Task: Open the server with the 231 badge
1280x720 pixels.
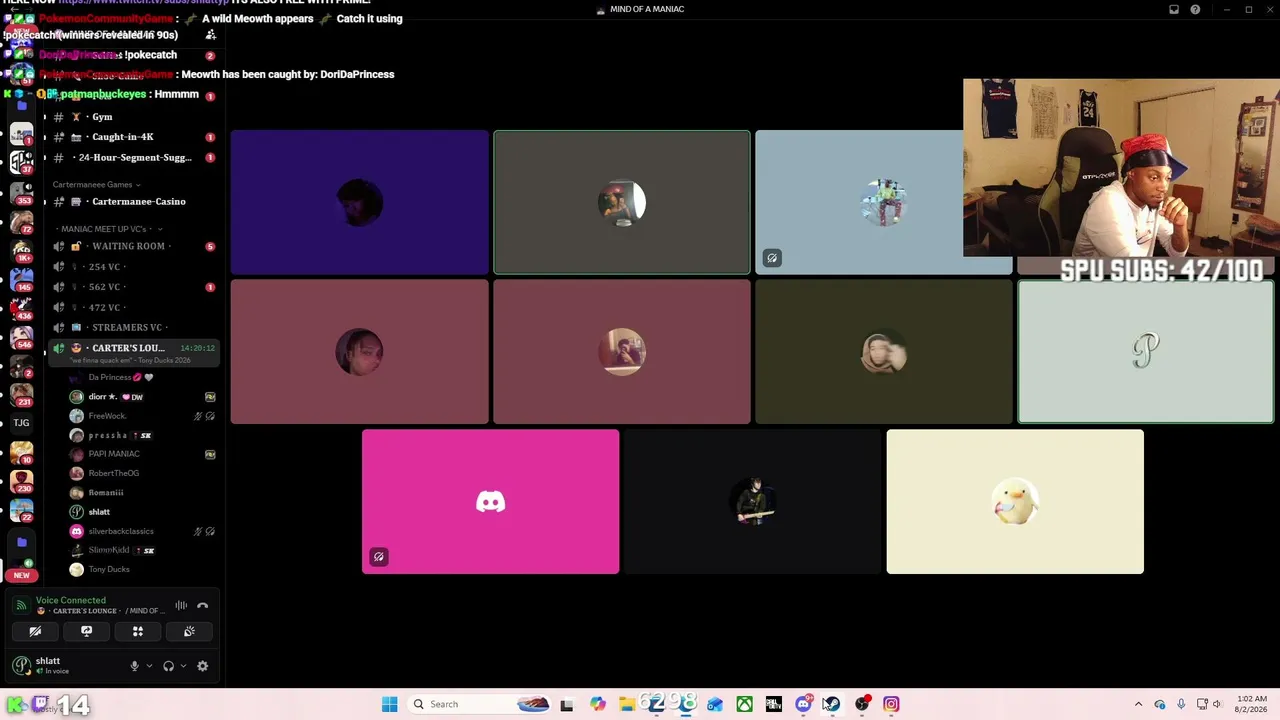Action: 21,394
